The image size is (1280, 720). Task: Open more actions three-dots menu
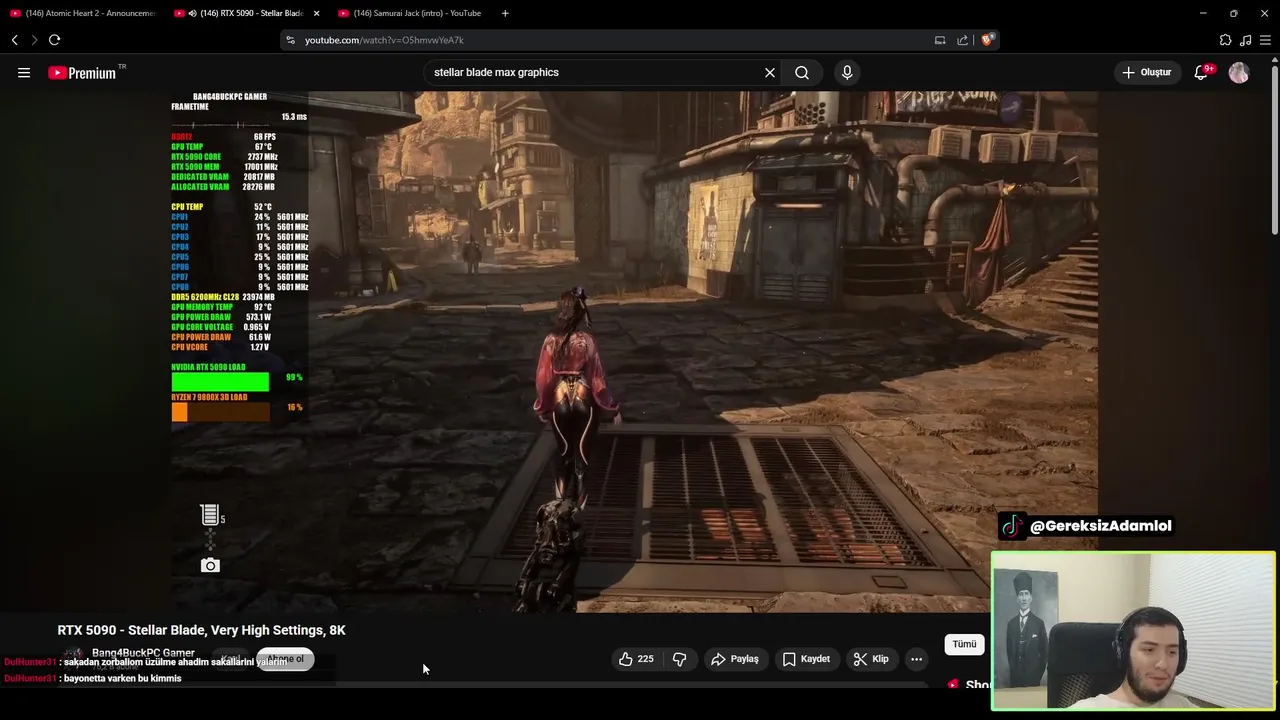coord(916,659)
